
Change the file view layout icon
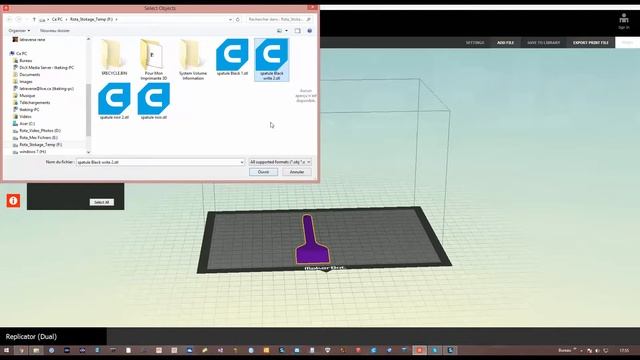[280, 31]
